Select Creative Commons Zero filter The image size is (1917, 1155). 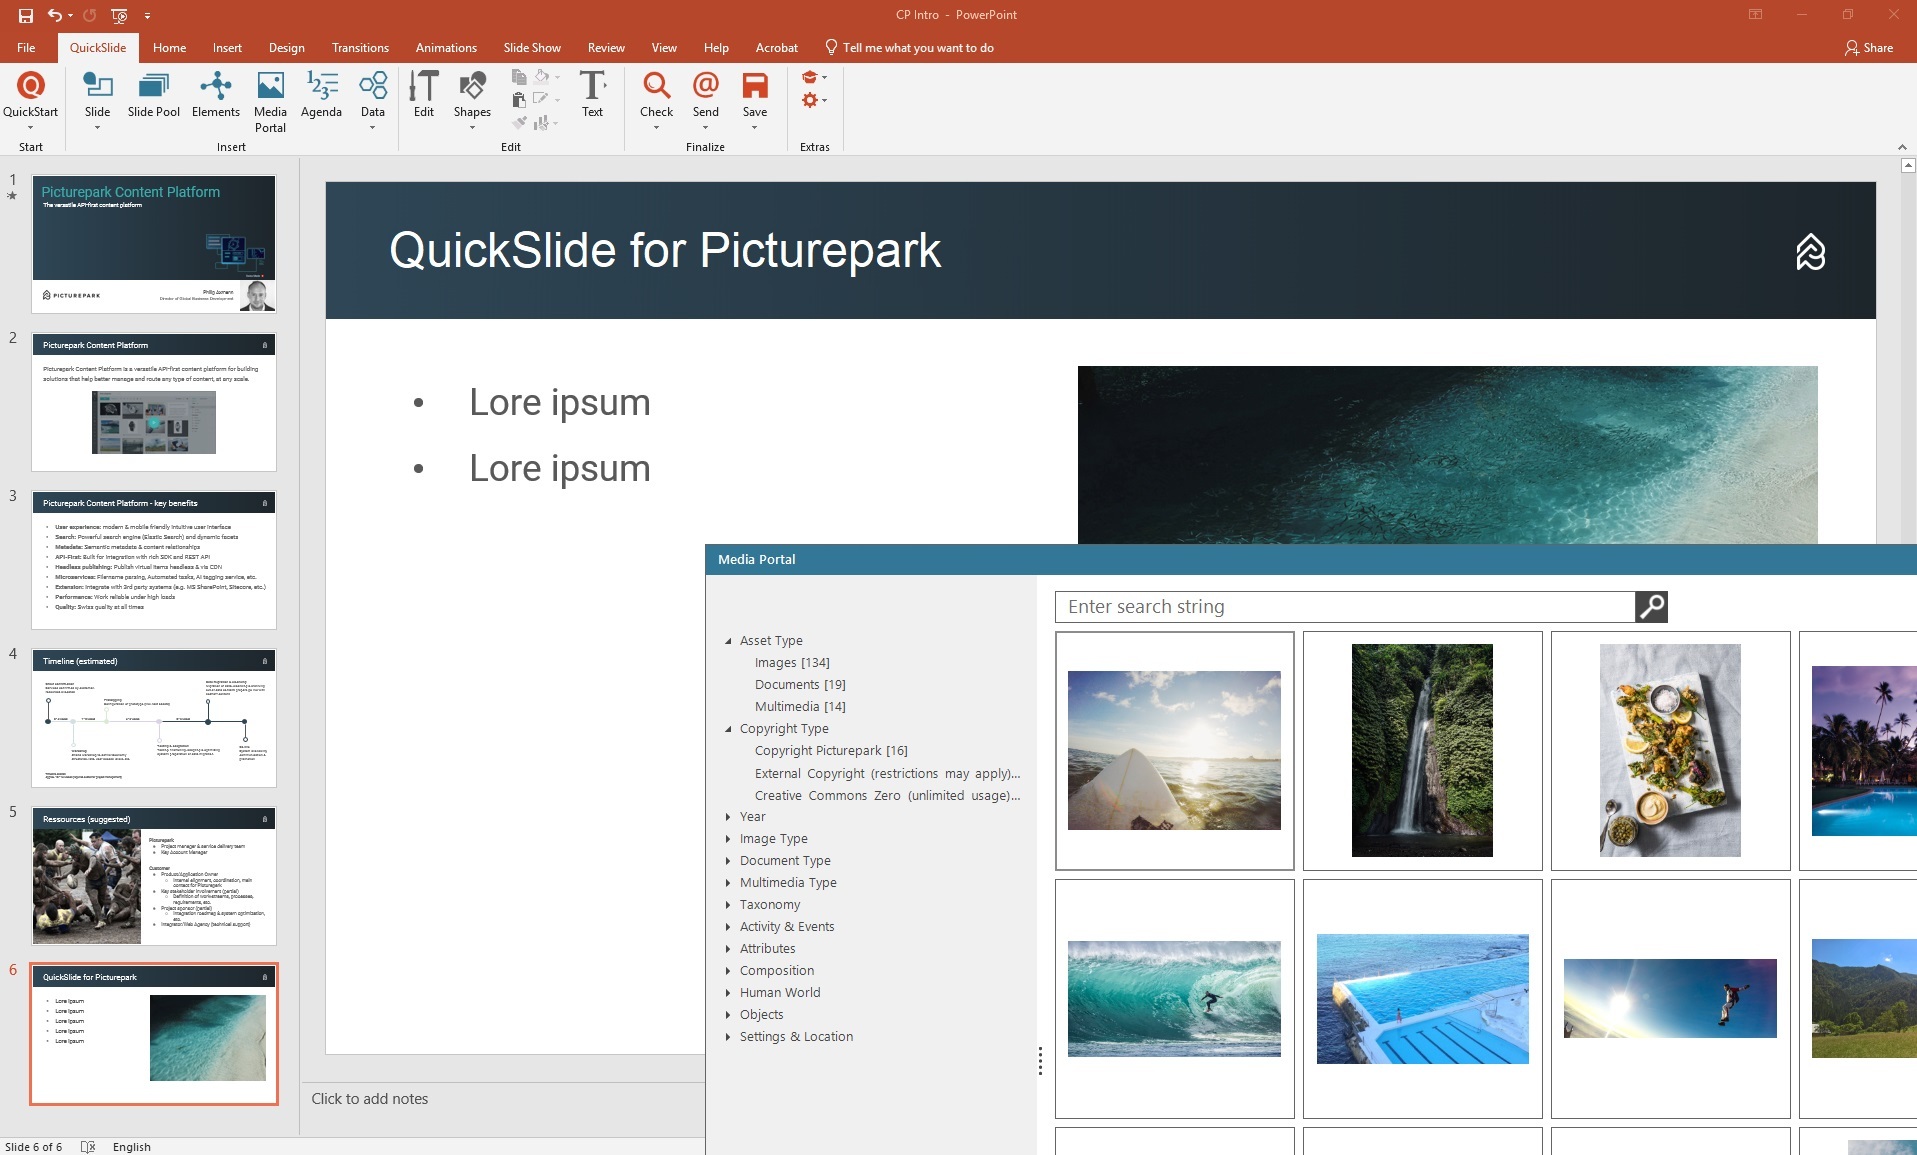(887, 796)
